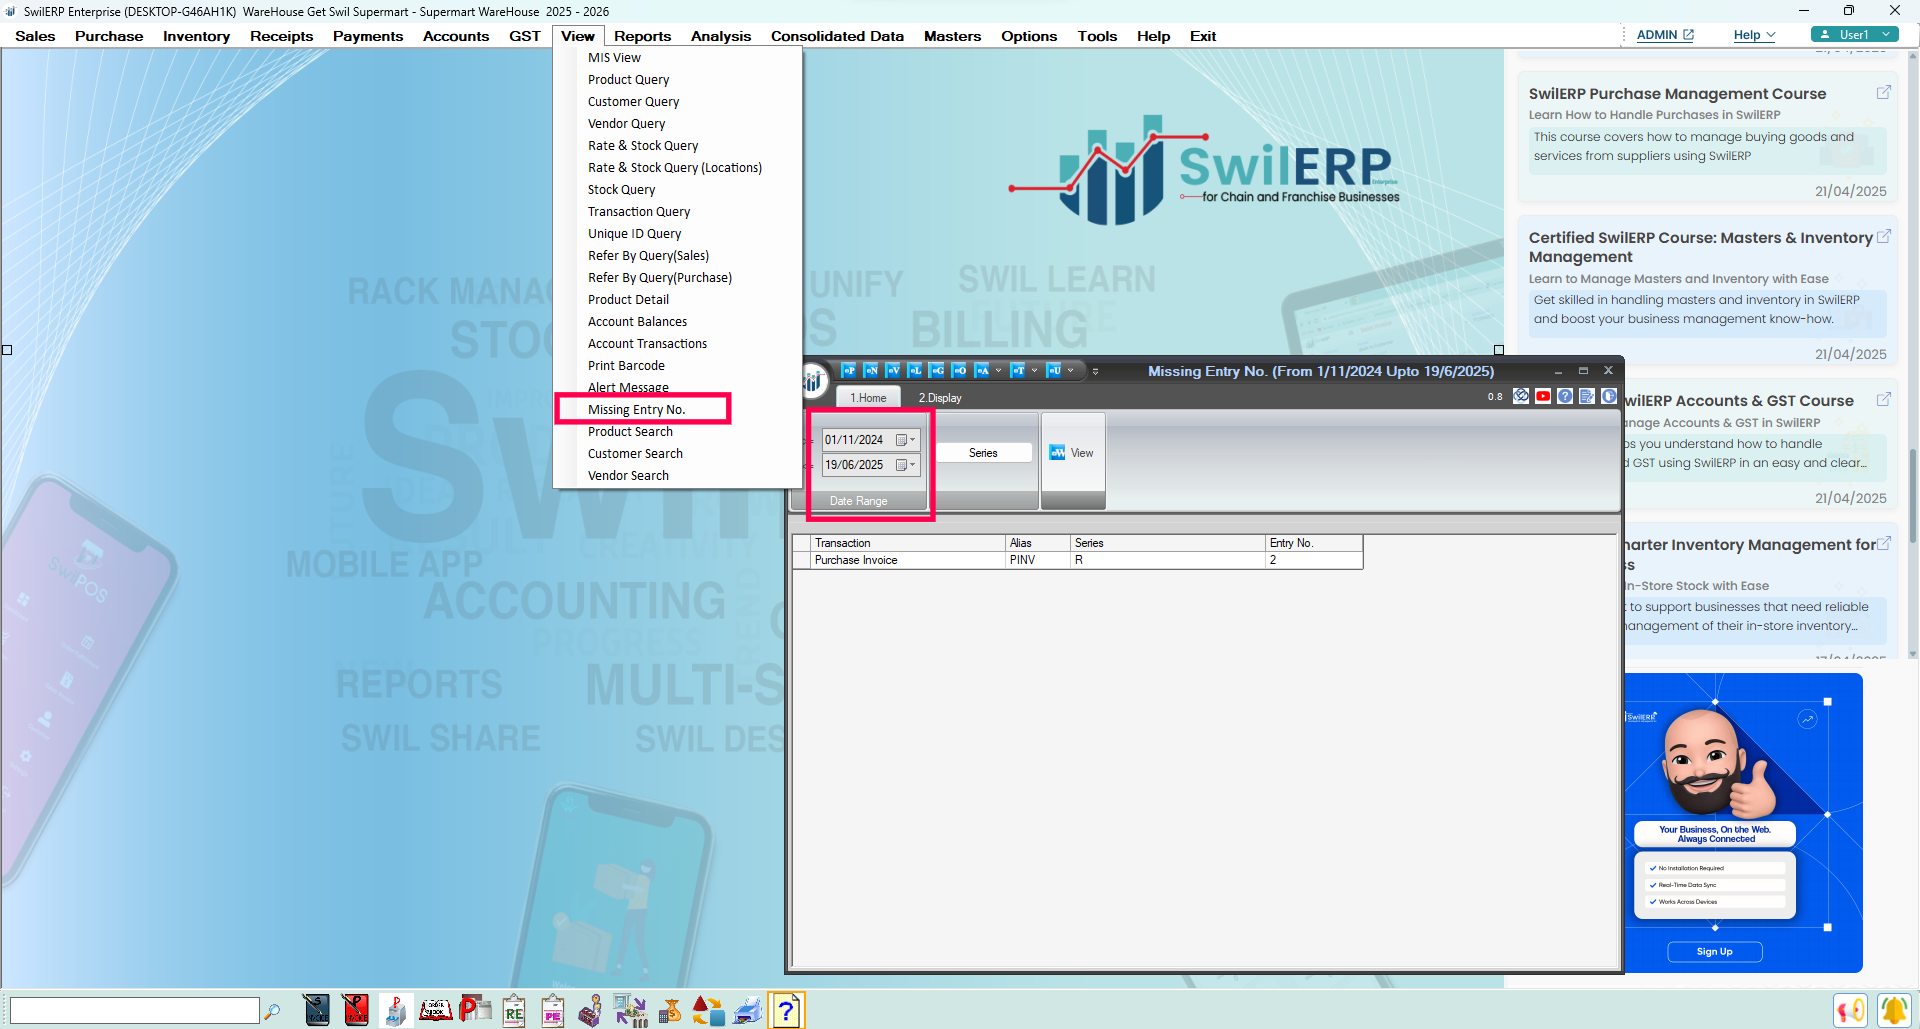Click the megaphone announcements icon
This screenshot has height=1029, width=1920.
click(1851, 1010)
